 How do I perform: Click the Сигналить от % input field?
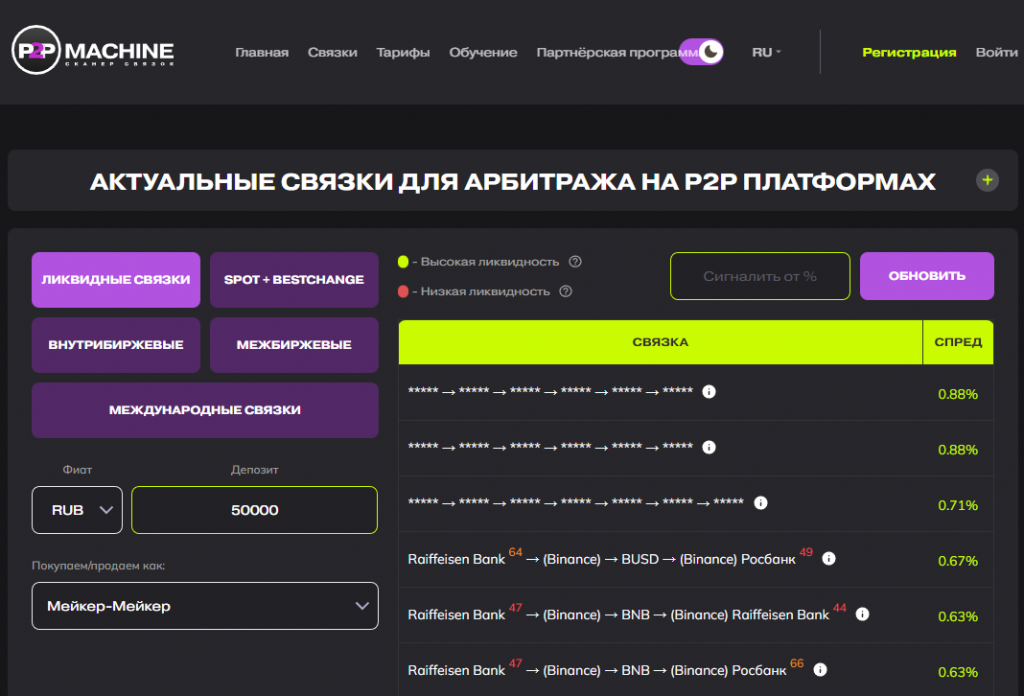tap(760, 276)
